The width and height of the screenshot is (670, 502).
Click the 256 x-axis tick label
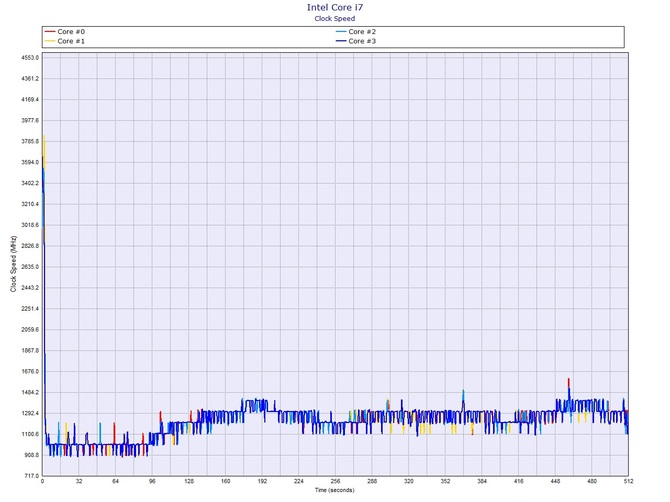point(335,481)
